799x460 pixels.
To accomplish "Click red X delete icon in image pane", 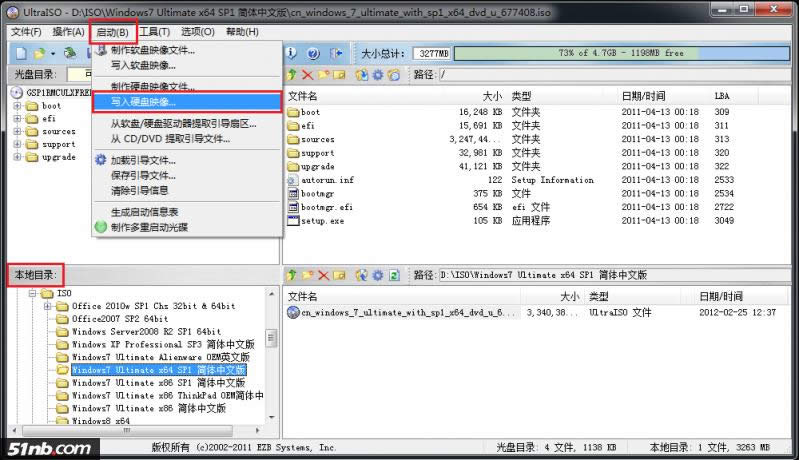I will tap(307, 75).
